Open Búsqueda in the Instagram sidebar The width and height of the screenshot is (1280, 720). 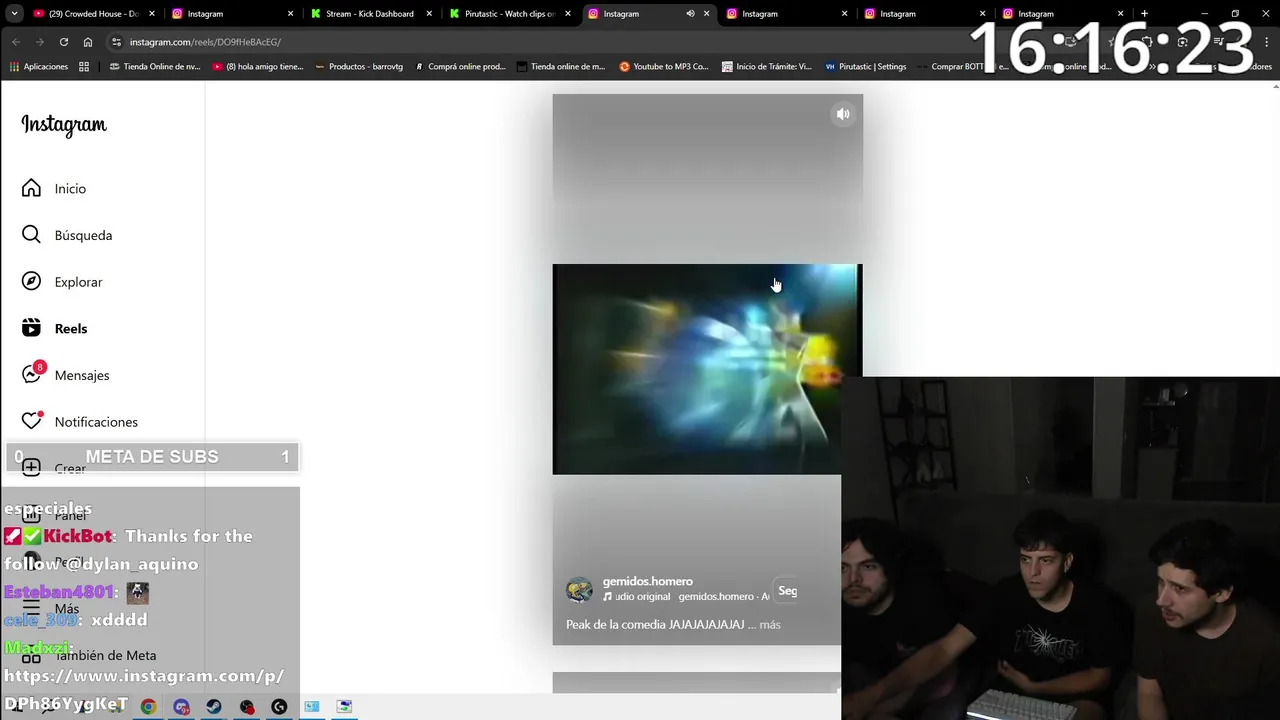tap(68, 235)
